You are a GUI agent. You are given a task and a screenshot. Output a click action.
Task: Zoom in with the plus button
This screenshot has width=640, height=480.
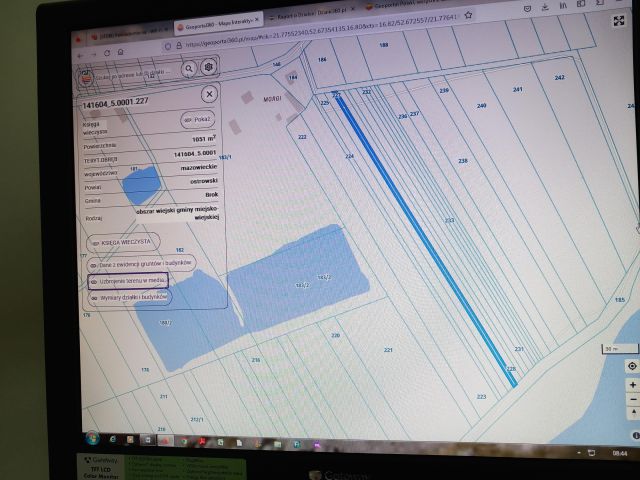(x=633, y=384)
